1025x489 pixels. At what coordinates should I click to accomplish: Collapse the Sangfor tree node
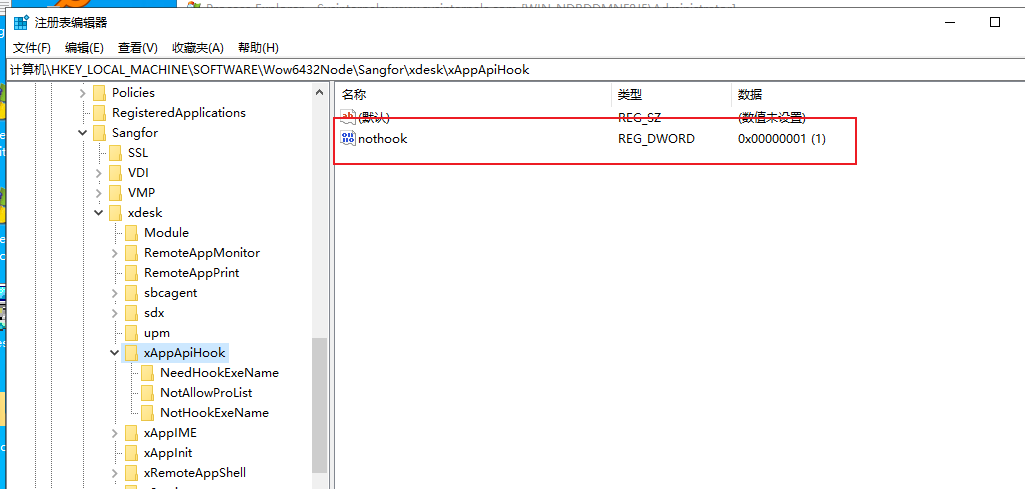tap(82, 133)
